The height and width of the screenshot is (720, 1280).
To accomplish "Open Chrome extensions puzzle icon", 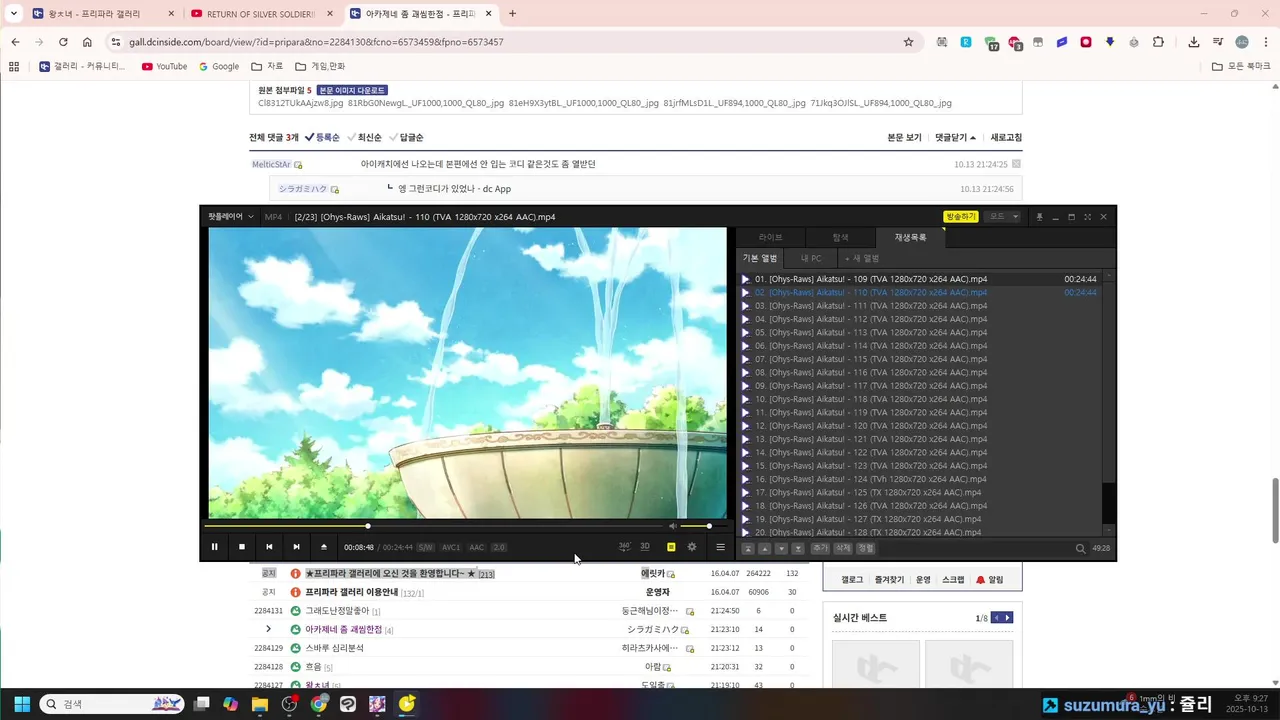I will click(1158, 42).
